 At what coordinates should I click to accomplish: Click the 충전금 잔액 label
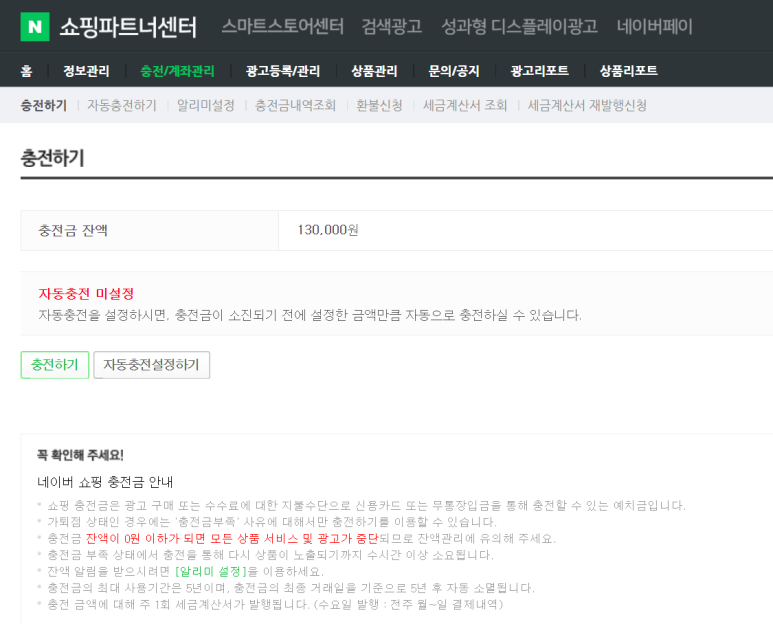pyautogui.click(x=73, y=230)
